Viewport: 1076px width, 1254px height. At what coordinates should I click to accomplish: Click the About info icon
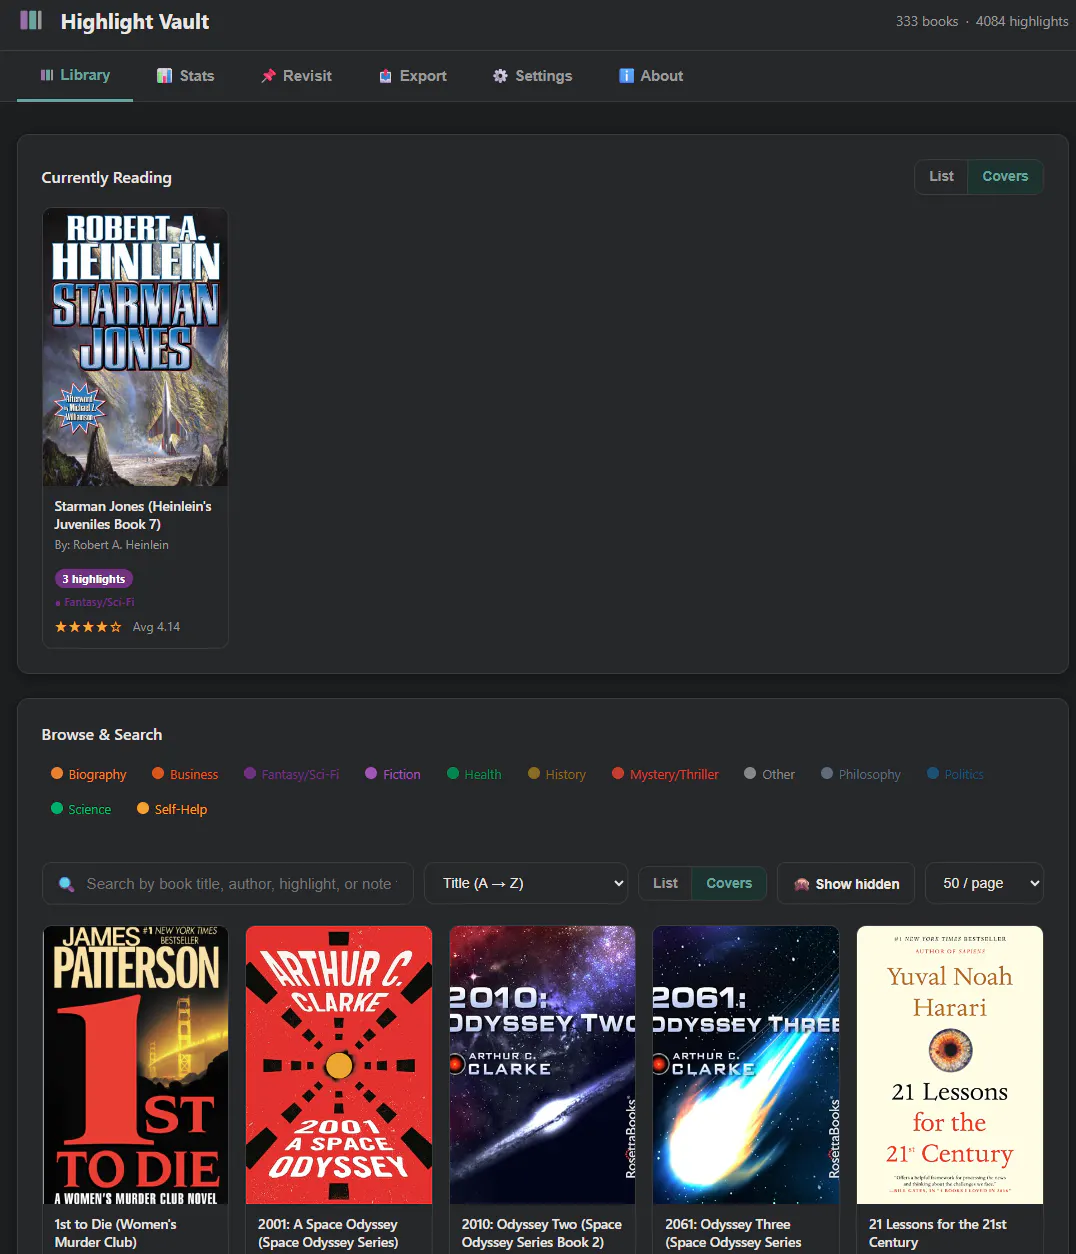[626, 76]
